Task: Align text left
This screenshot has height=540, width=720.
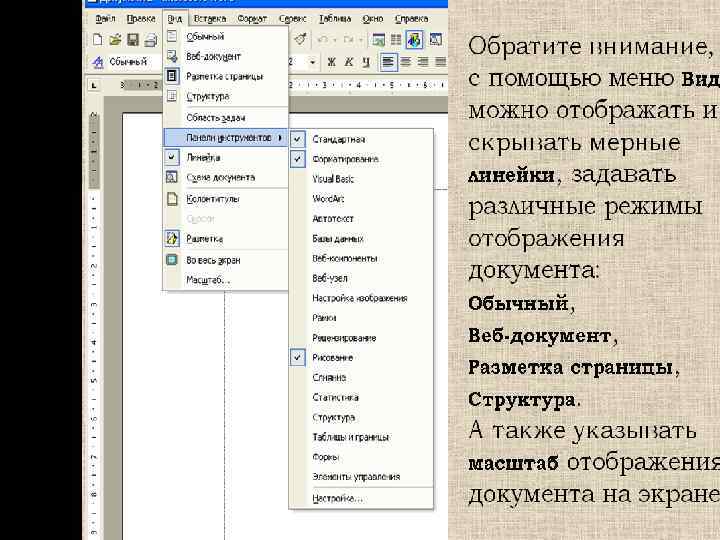Action: (388, 62)
